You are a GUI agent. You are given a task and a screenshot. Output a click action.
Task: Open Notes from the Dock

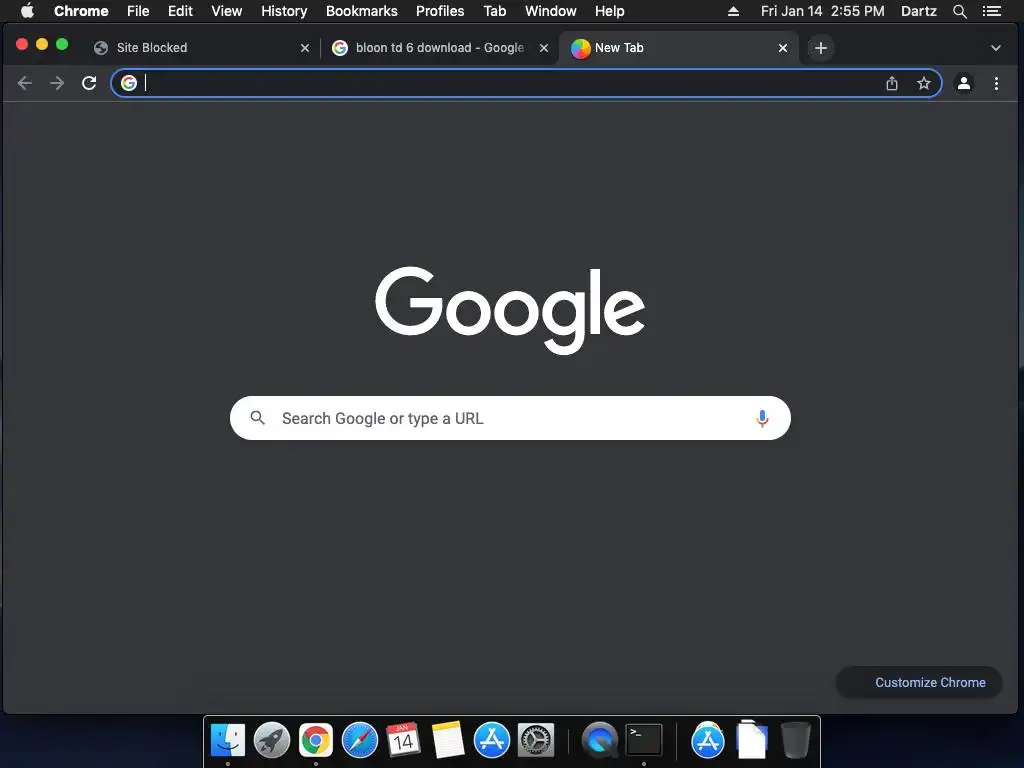[447, 740]
